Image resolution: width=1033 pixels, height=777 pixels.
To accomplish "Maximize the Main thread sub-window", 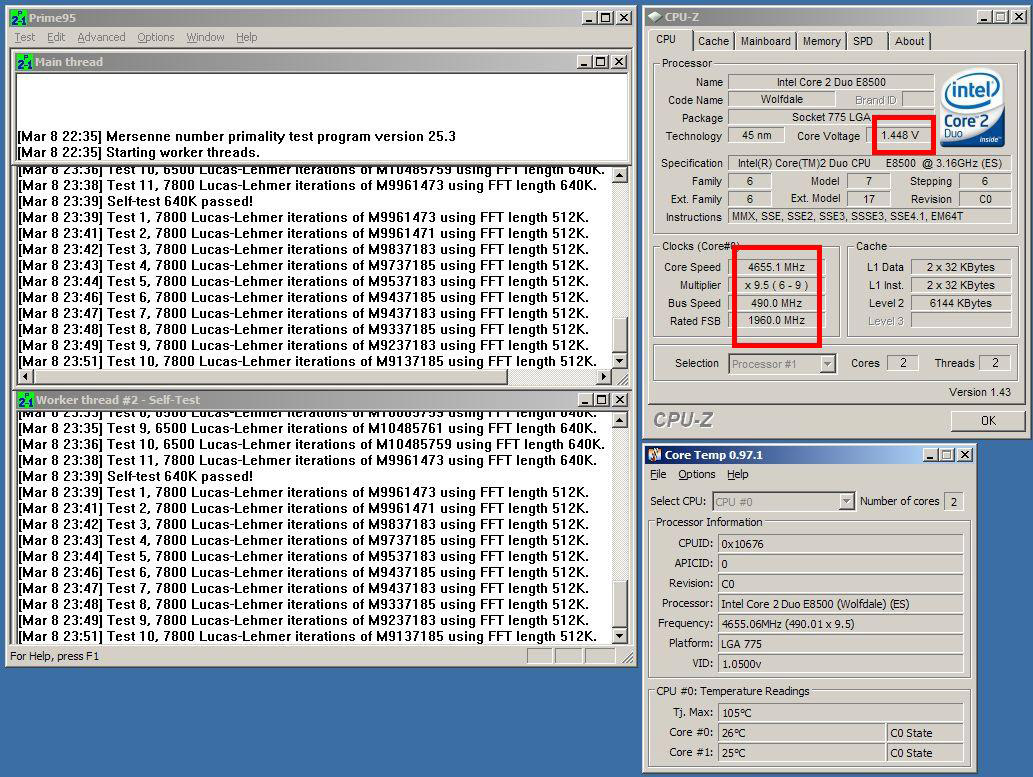I will click(x=601, y=62).
